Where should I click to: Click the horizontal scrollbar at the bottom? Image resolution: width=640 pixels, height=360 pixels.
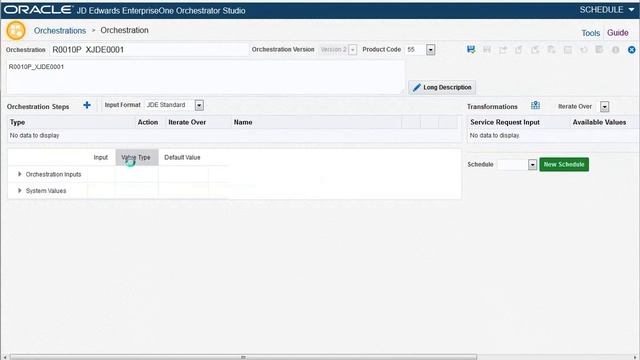click(243, 357)
